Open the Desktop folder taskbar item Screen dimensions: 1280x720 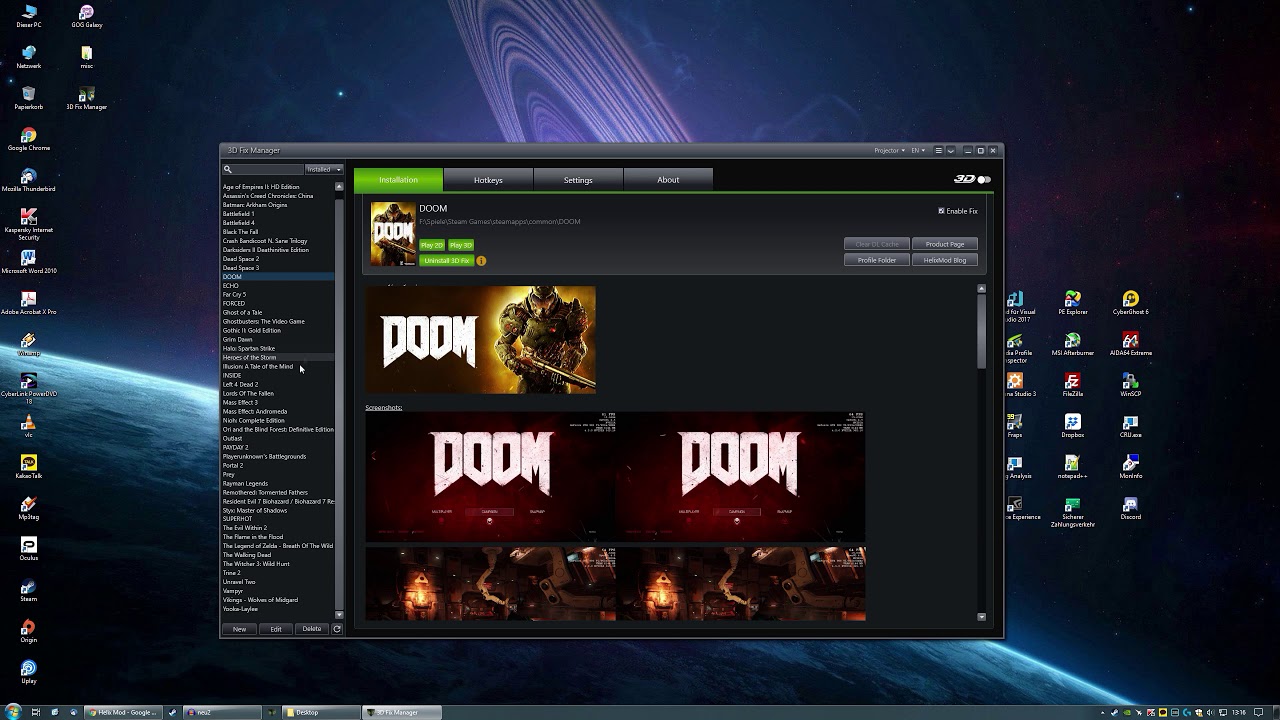pos(321,712)
